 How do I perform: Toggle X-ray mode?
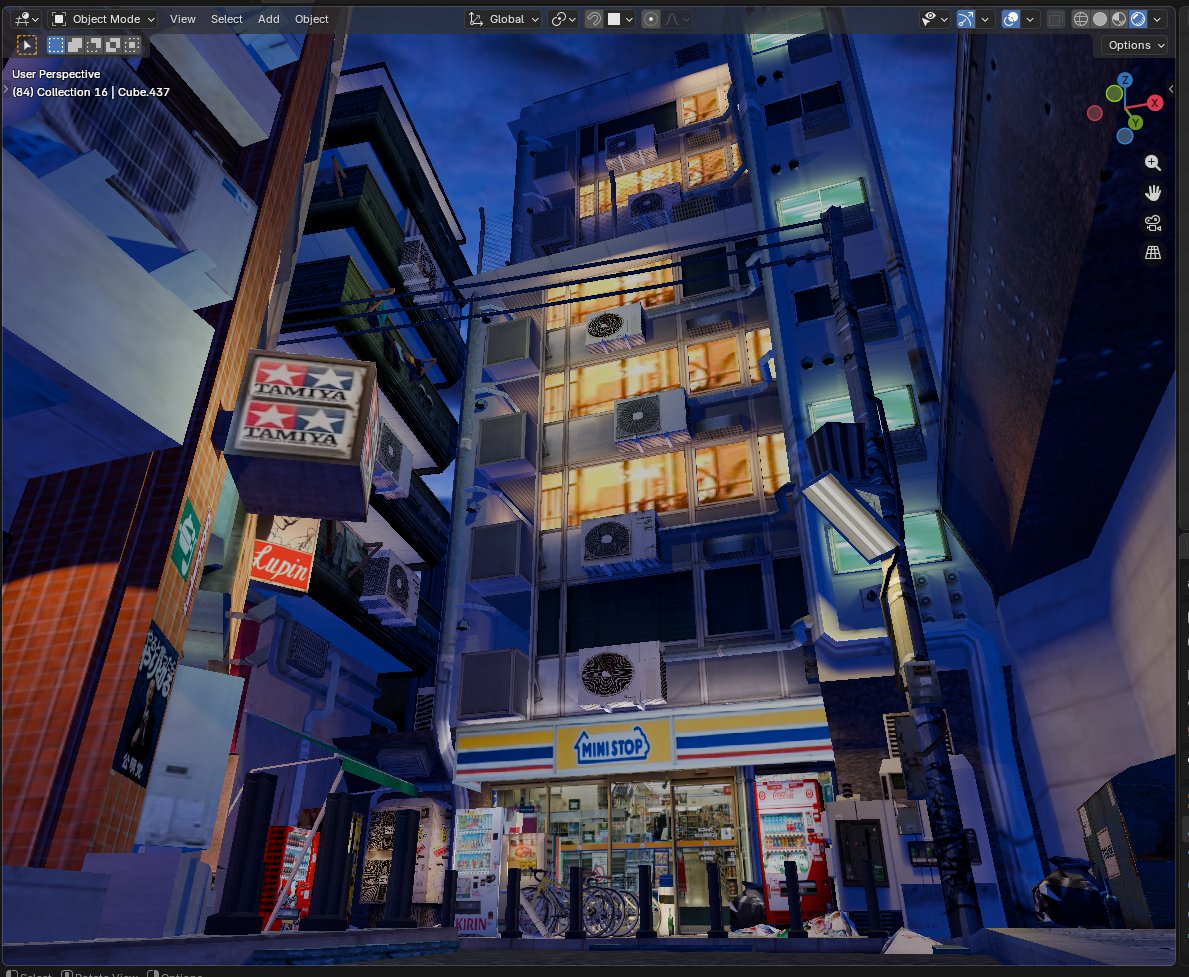[x=1055, y=19]
